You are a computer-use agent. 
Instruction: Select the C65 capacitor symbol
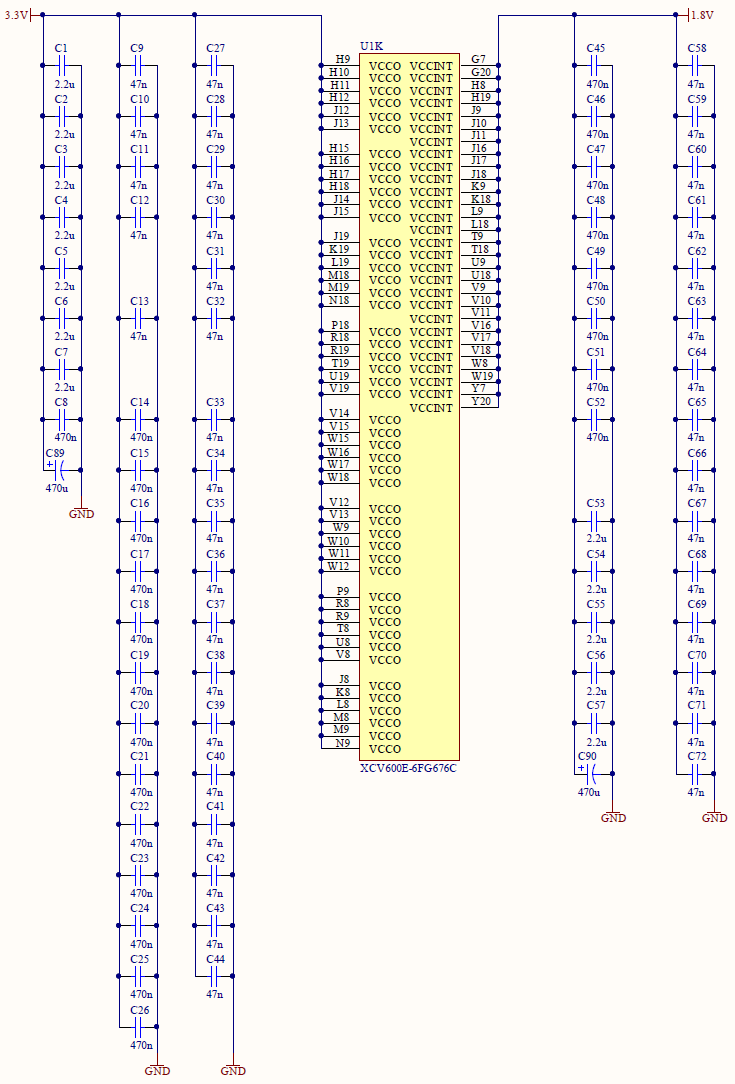(x=696, y=419)
